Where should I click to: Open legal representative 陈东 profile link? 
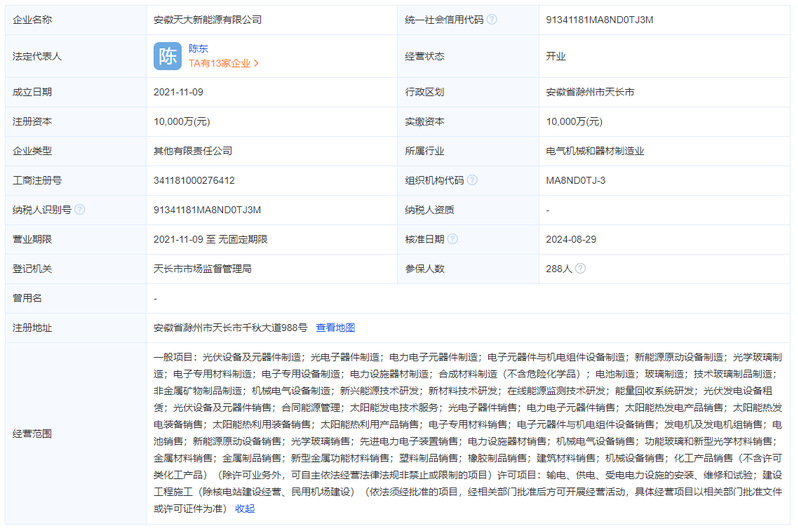(x=200, y=47)
